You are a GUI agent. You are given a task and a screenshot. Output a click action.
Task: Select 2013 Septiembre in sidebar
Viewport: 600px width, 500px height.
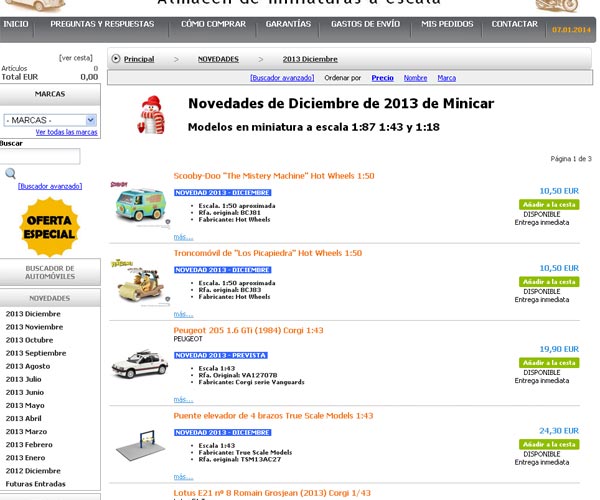36,353
